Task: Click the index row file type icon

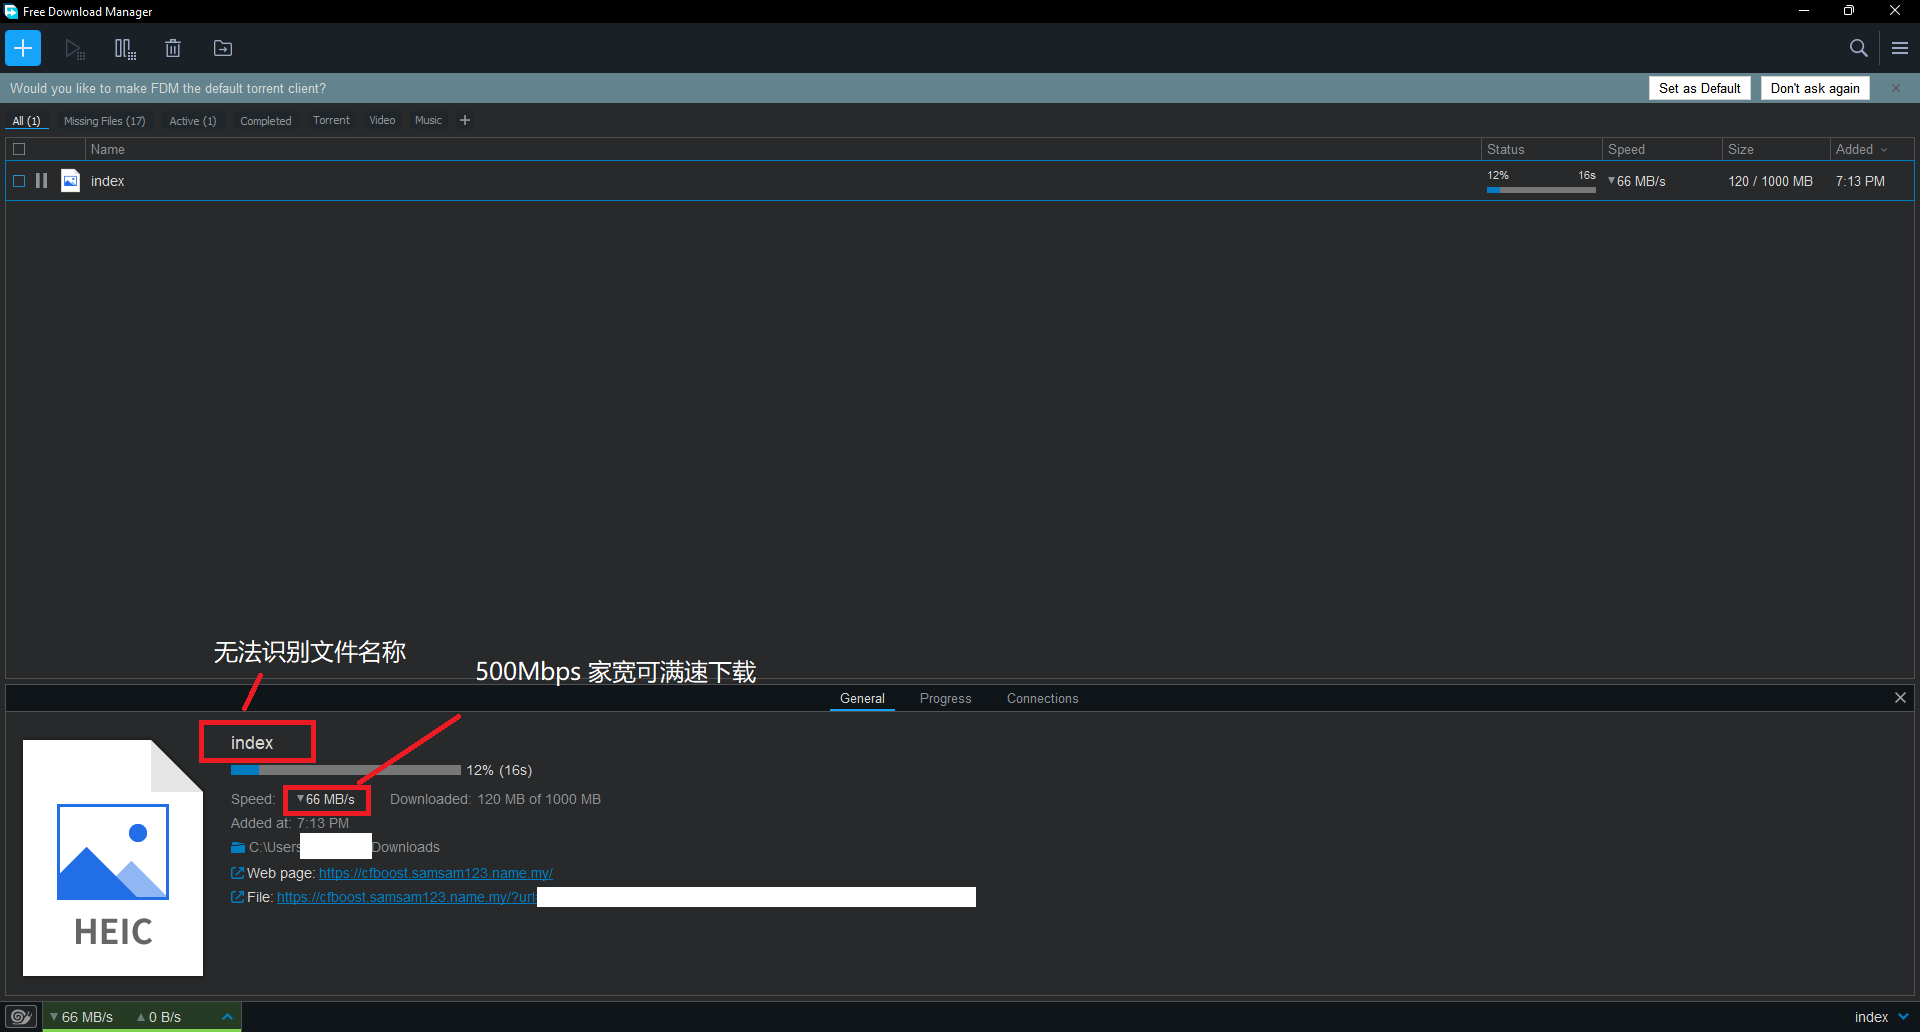Action: click(70, 181)
